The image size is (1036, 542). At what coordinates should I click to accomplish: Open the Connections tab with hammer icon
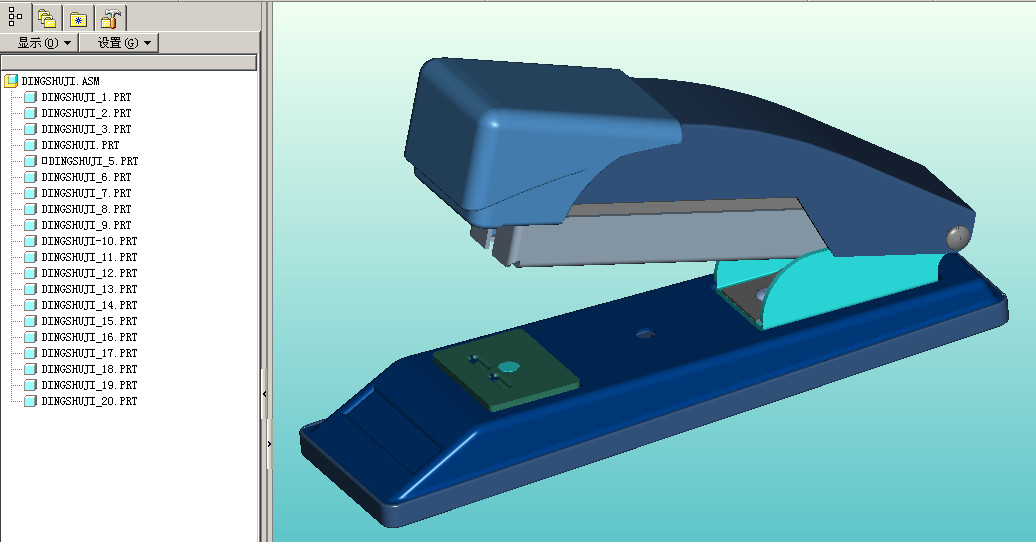coord(110,19)
